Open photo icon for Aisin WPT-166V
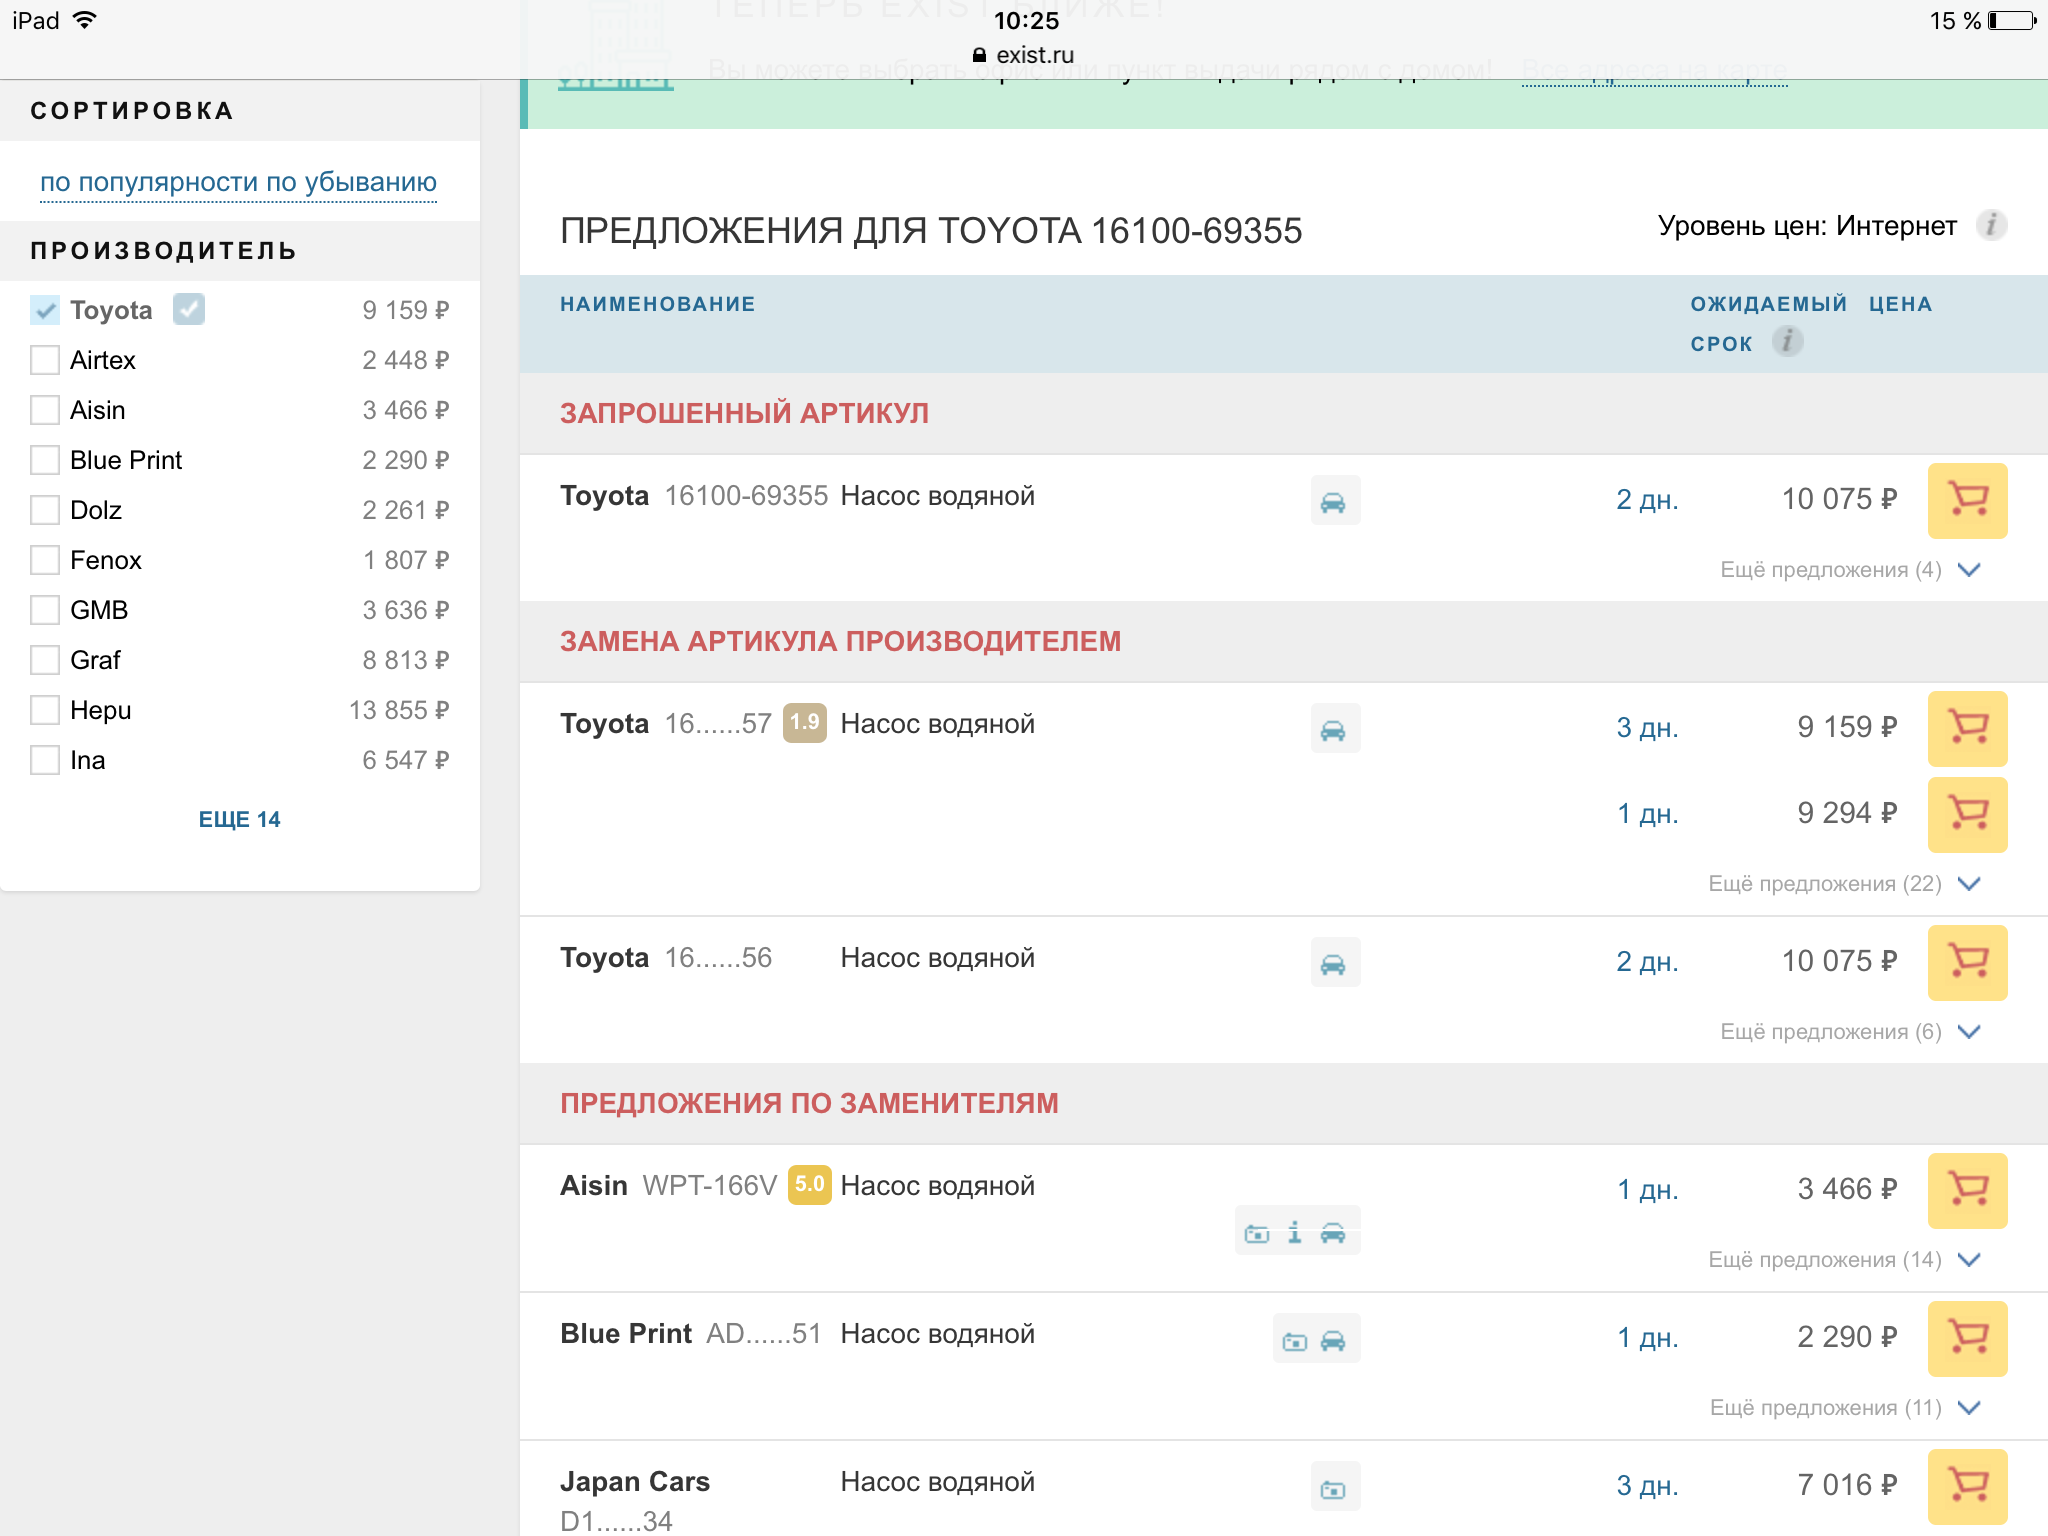 tap(1257, 1233)
